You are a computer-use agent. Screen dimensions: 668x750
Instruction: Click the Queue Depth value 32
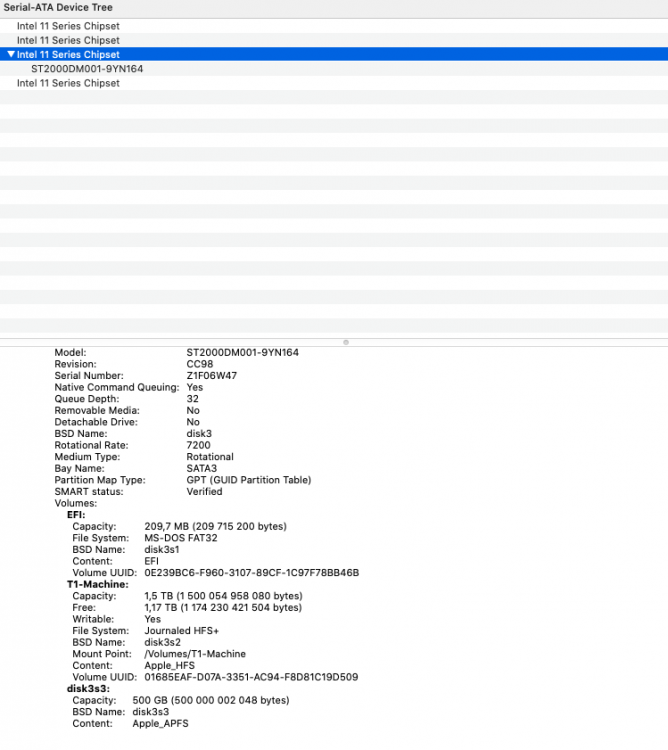coord(192,399)
